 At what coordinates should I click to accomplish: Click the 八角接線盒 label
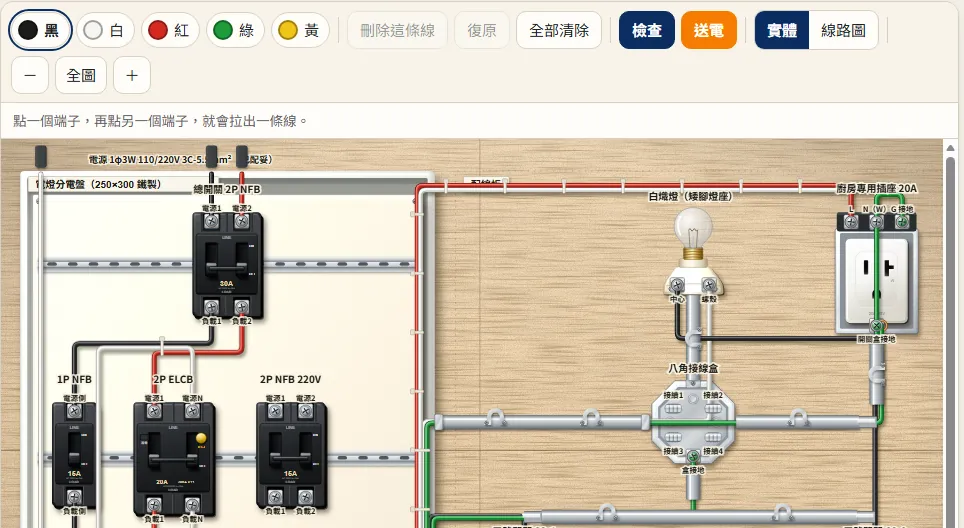pyautogui.click(x=693, y=369)
